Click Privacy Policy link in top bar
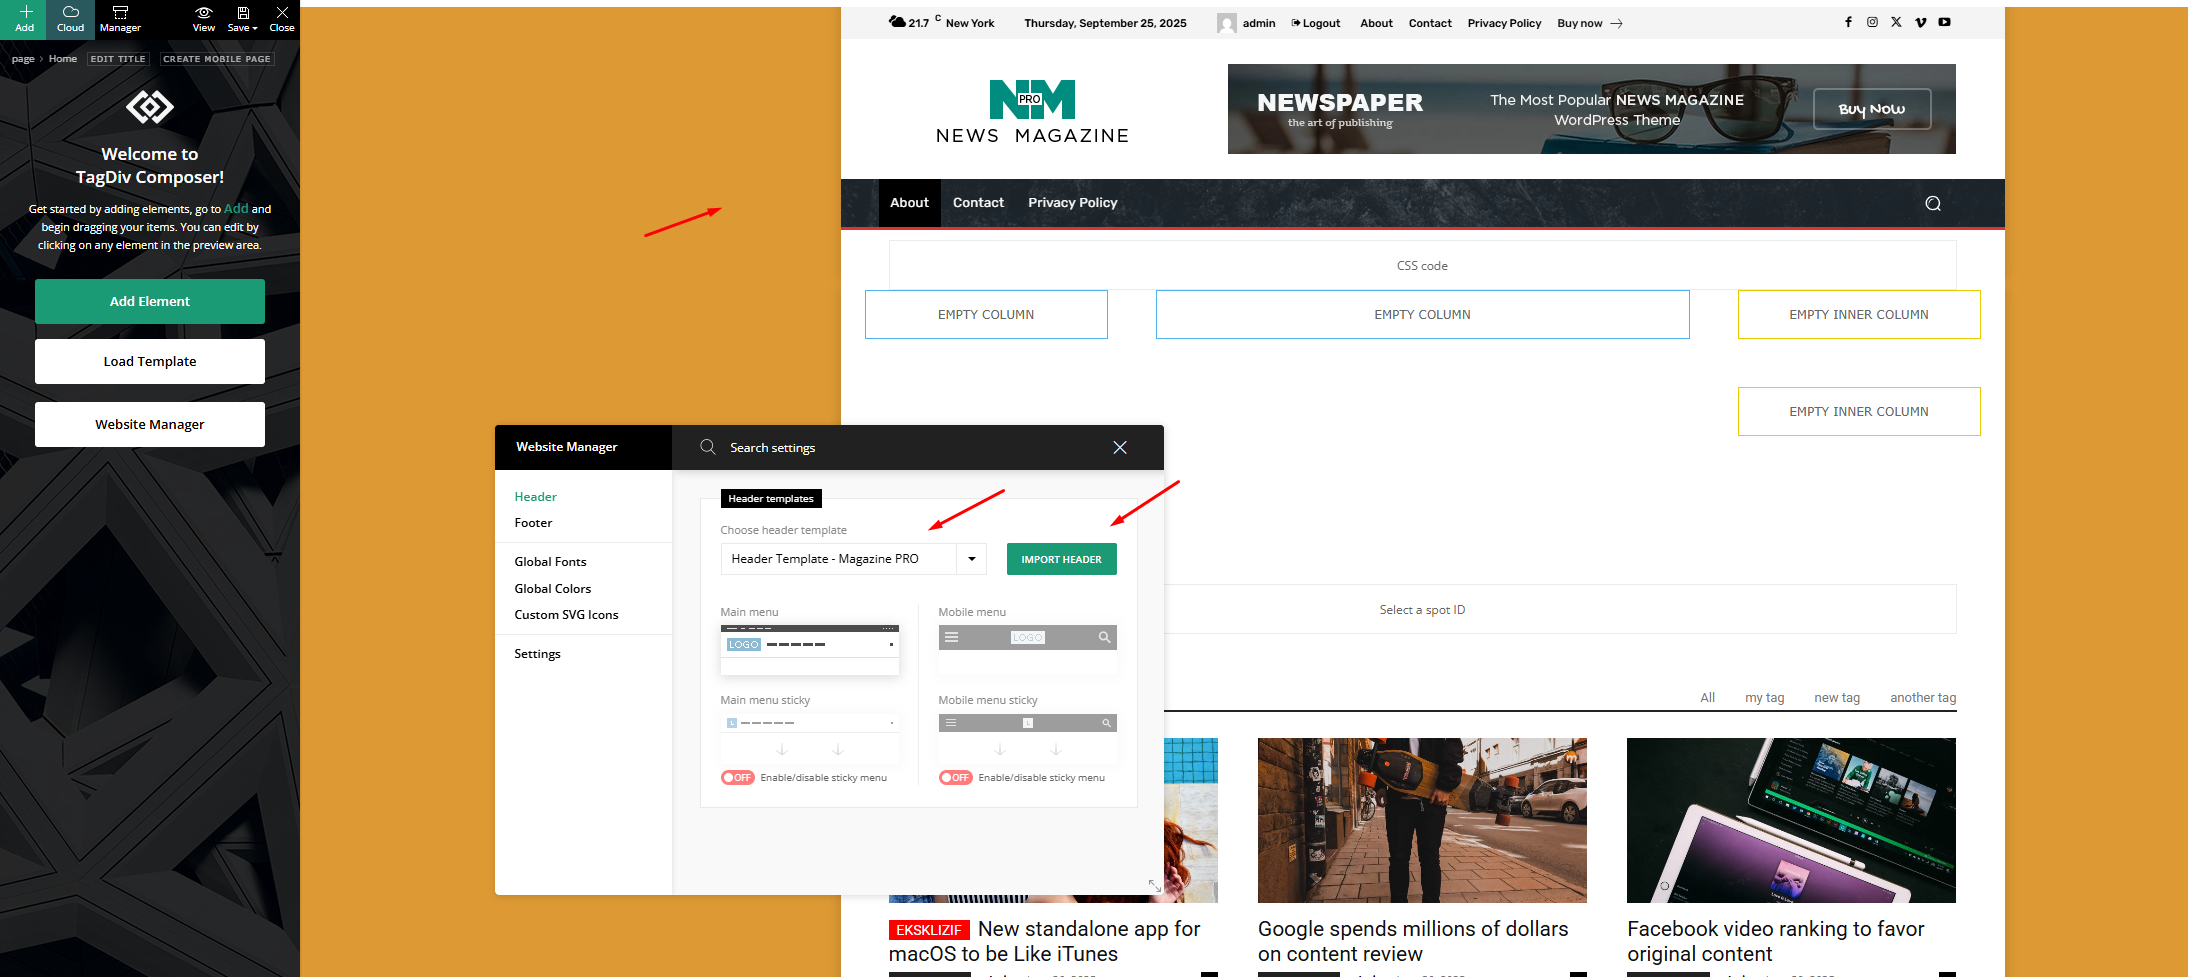 1504,23
